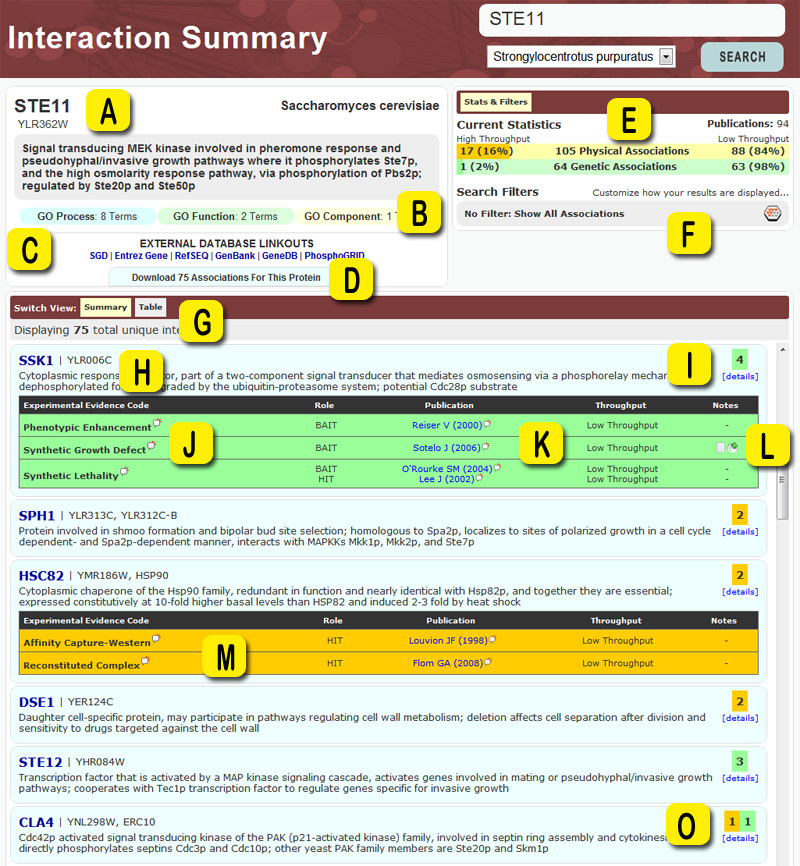This screenshot has height=866, width=800.
Task: Switch to the Table view tab
Action: click(x=150, y=308)
